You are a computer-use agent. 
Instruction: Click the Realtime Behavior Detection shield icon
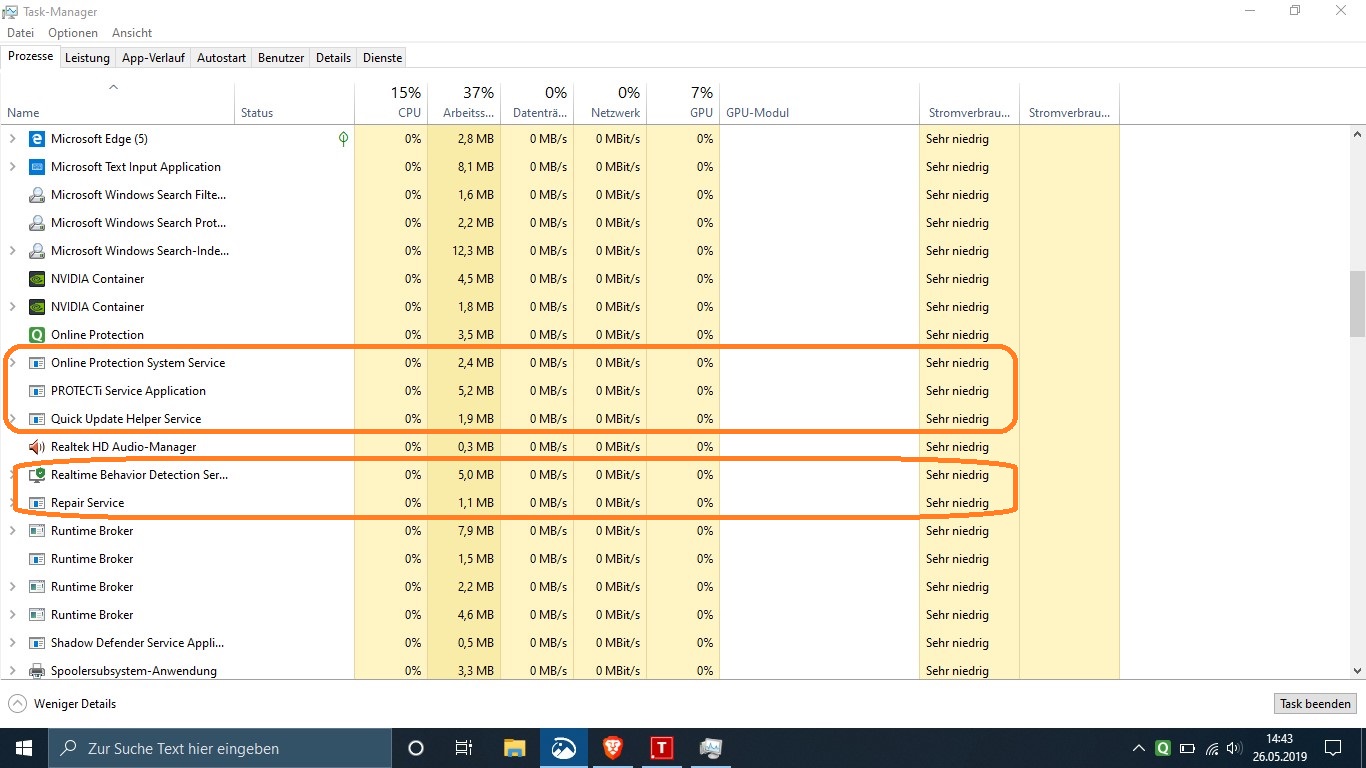37,475
